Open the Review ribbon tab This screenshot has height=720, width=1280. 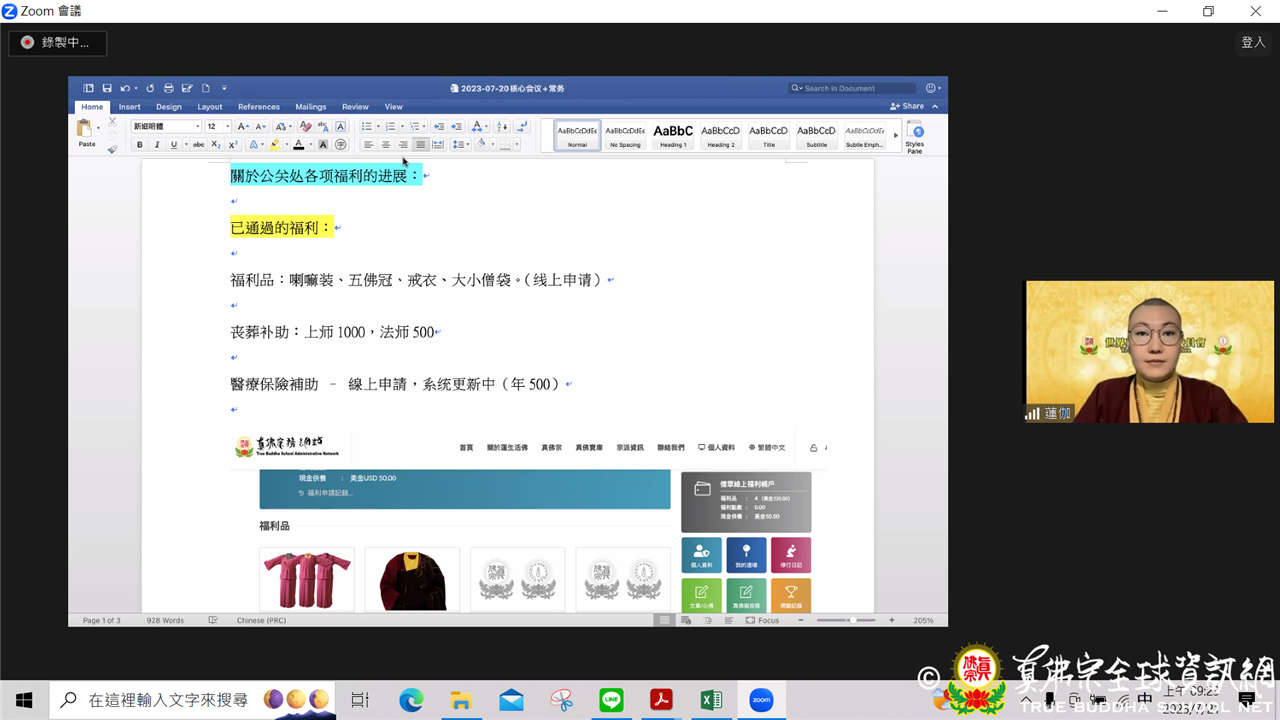tap(355, 107)
